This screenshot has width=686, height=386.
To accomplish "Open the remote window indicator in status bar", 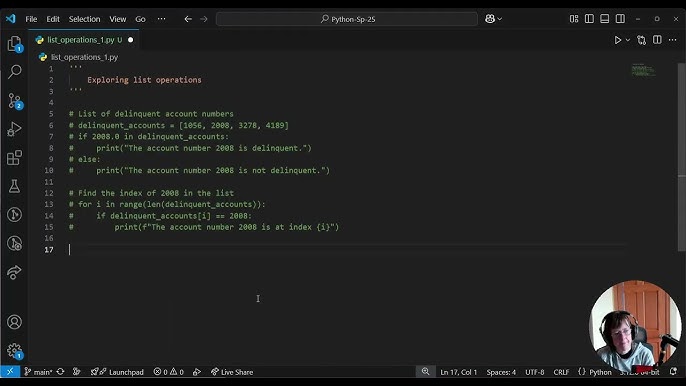I will 10,372.
